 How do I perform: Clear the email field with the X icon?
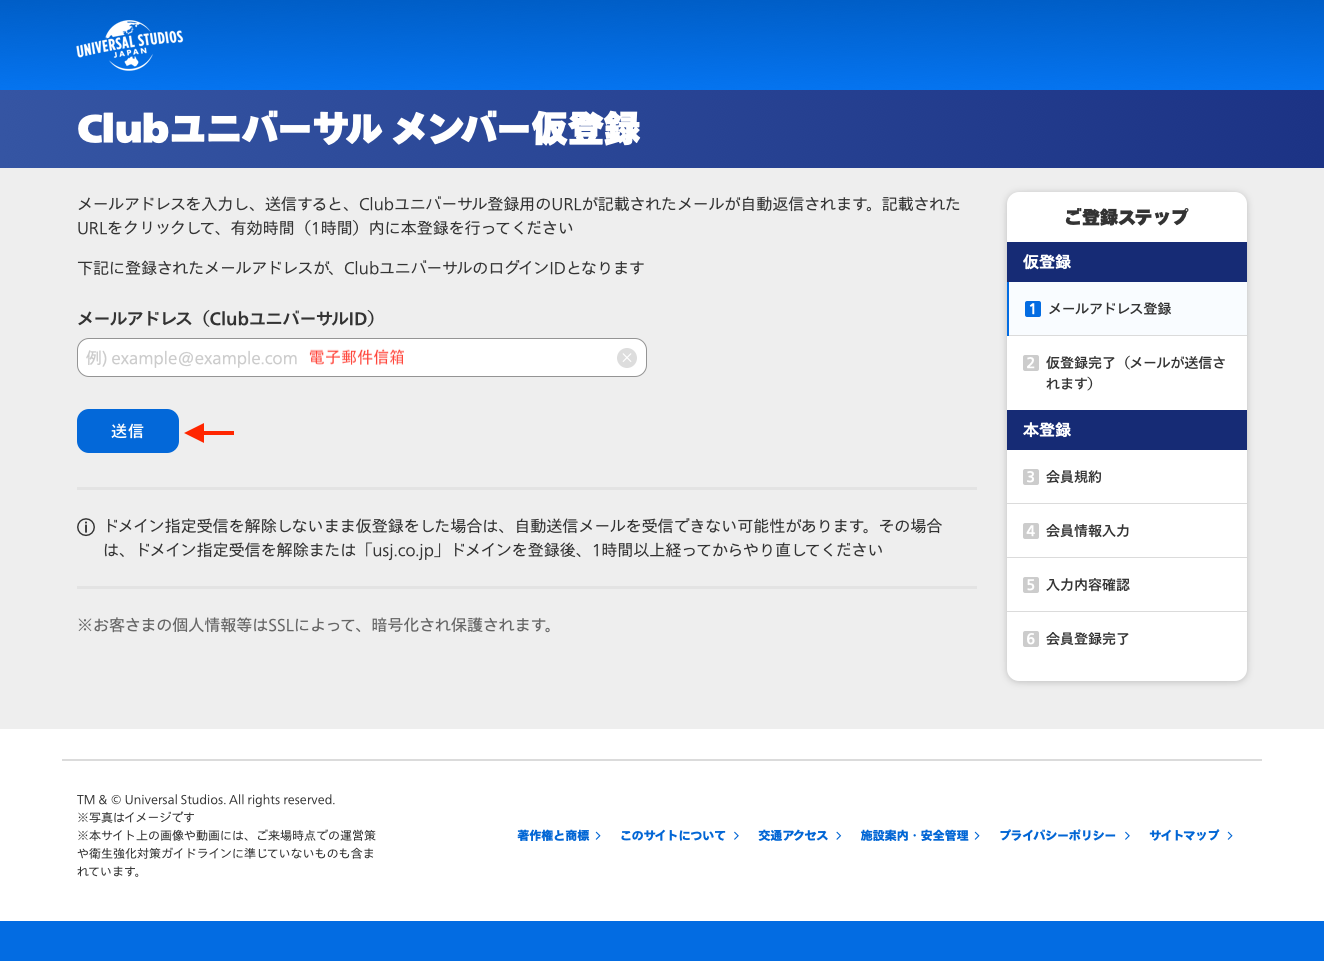[627, 358]
